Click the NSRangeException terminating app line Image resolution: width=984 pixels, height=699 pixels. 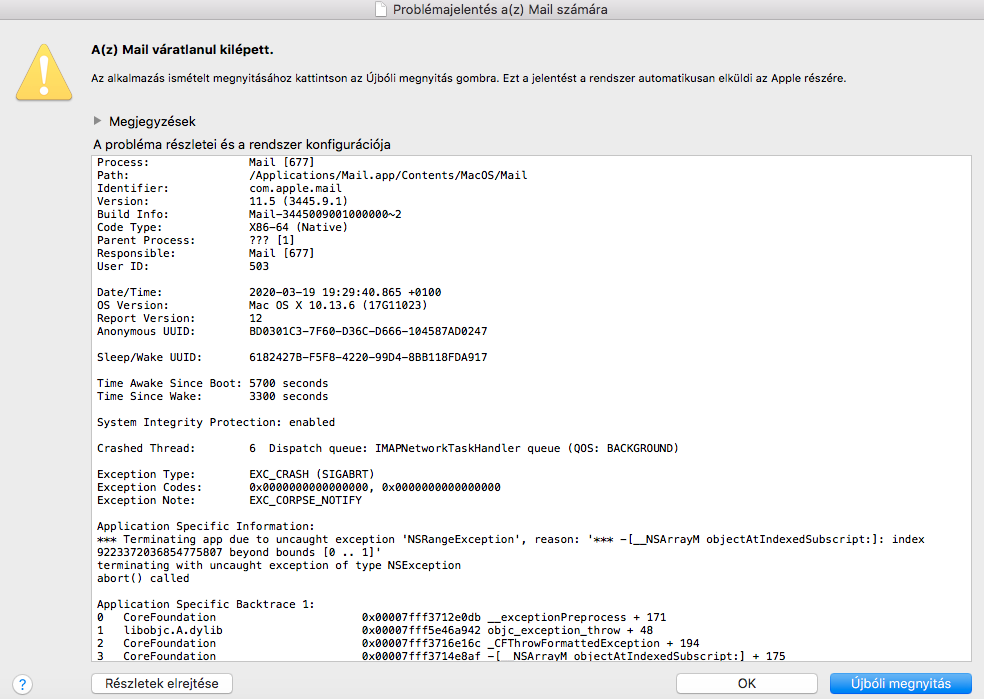511,539
